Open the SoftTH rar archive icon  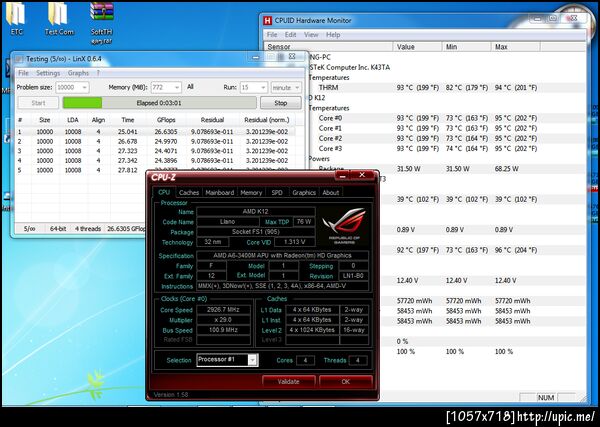(101, 21)
